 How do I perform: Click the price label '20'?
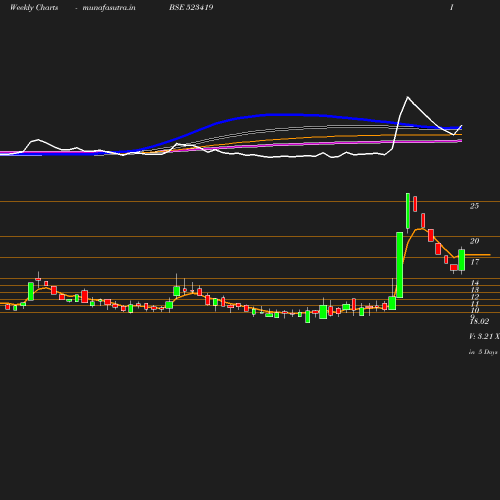(x=474, y=241)
